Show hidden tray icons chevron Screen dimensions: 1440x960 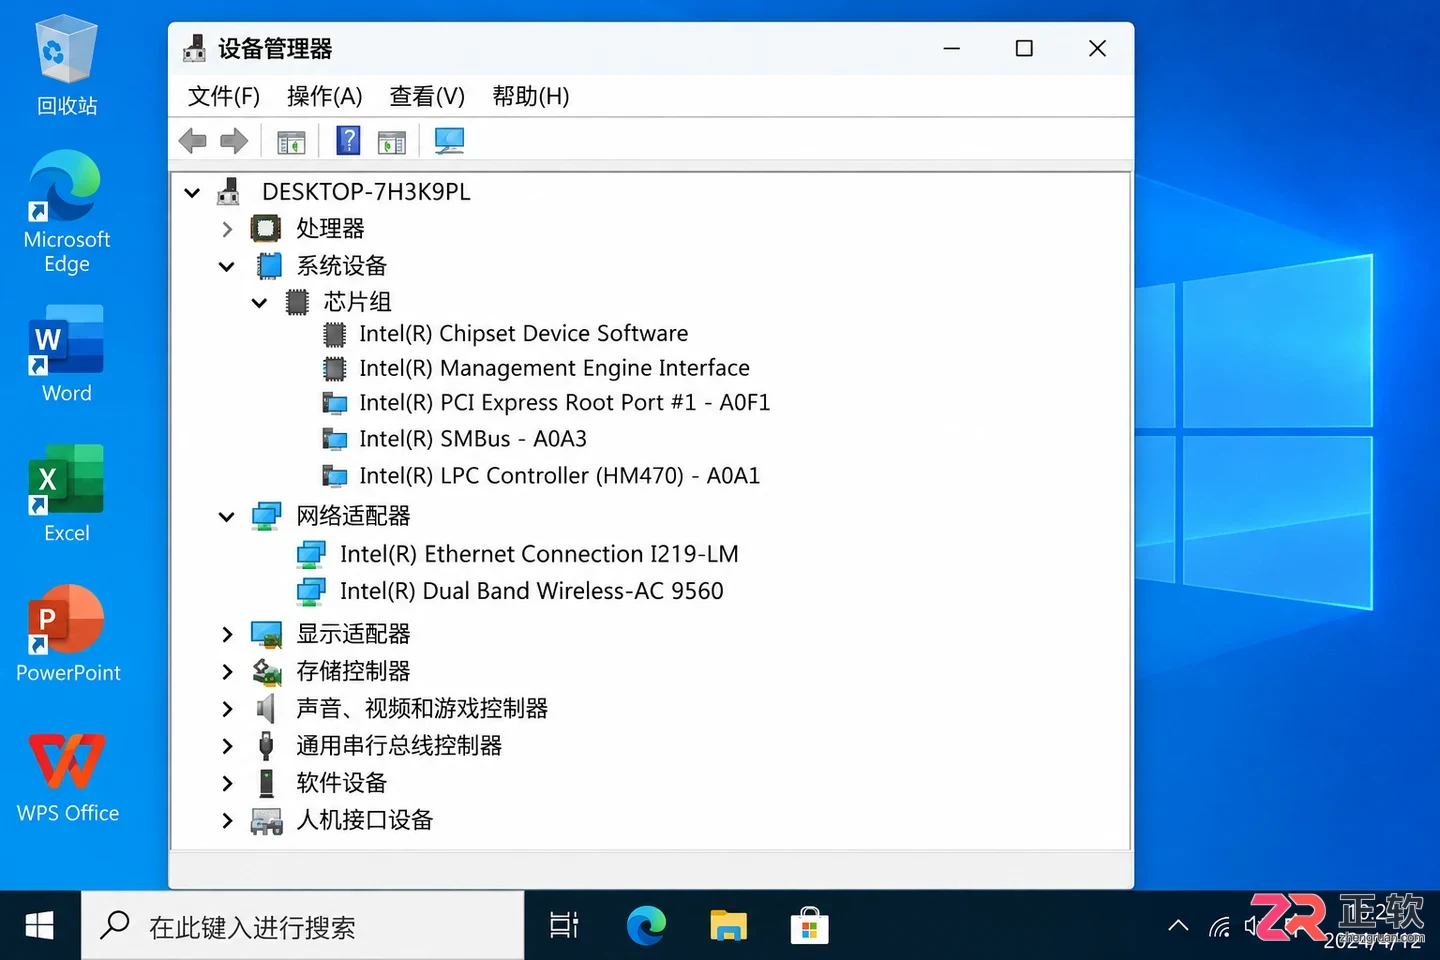[1179, 926]
